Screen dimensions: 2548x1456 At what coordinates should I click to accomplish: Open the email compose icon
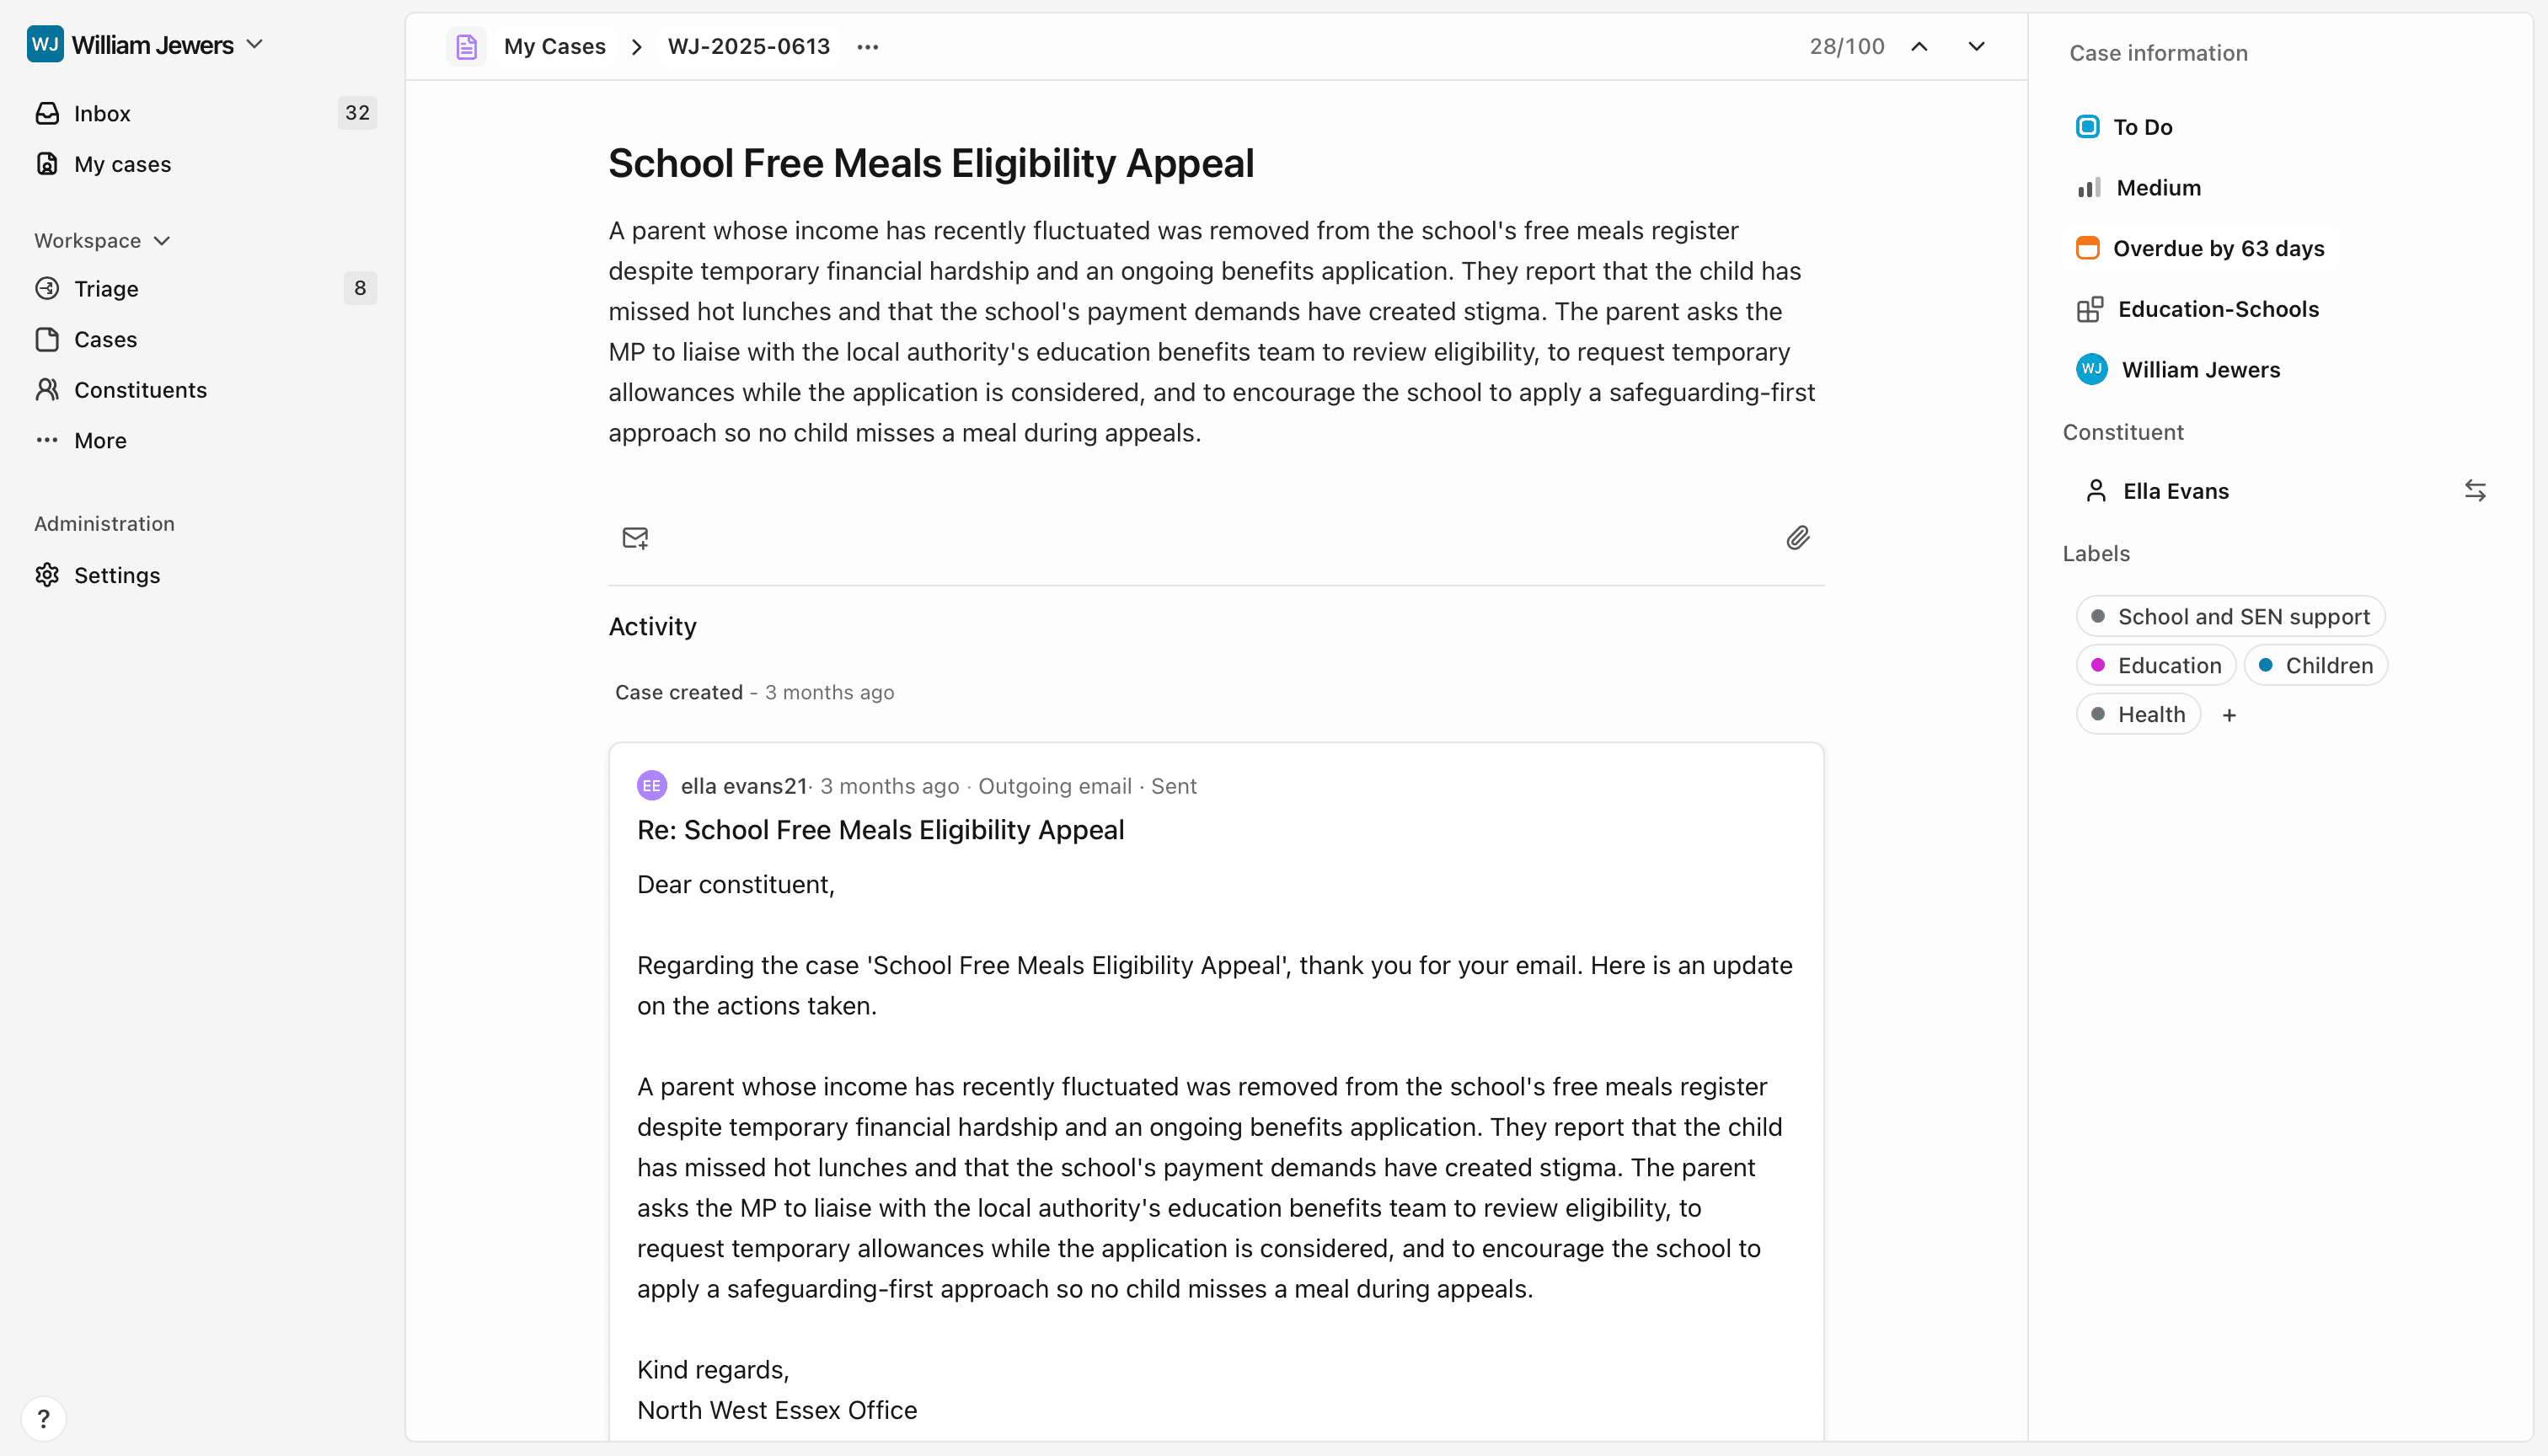(636, 538)
